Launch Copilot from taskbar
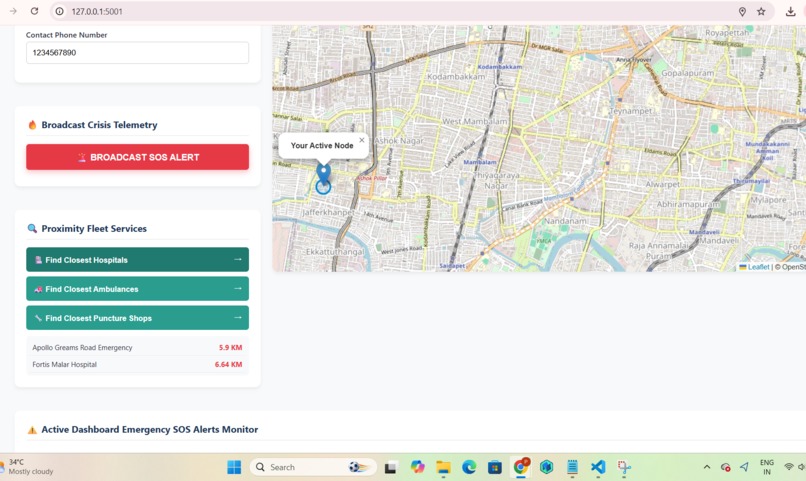The image size is (806, 481). [417, 467]
